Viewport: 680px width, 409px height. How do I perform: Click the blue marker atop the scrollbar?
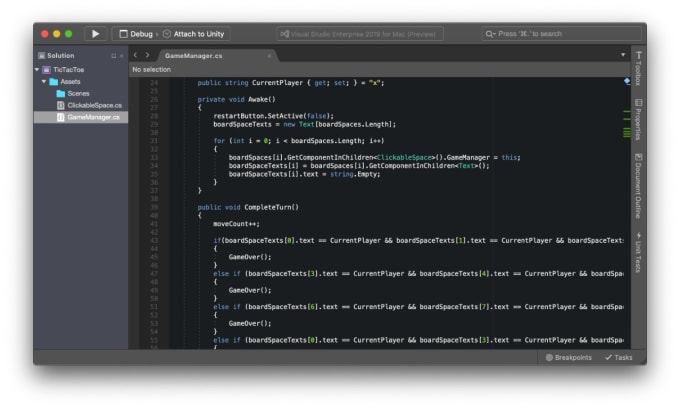[x=627, y=81]
